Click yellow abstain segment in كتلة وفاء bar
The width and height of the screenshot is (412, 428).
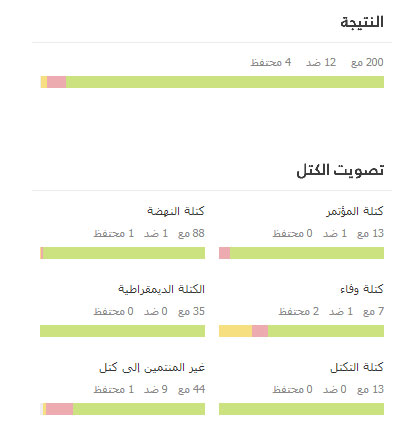point(235,331)
